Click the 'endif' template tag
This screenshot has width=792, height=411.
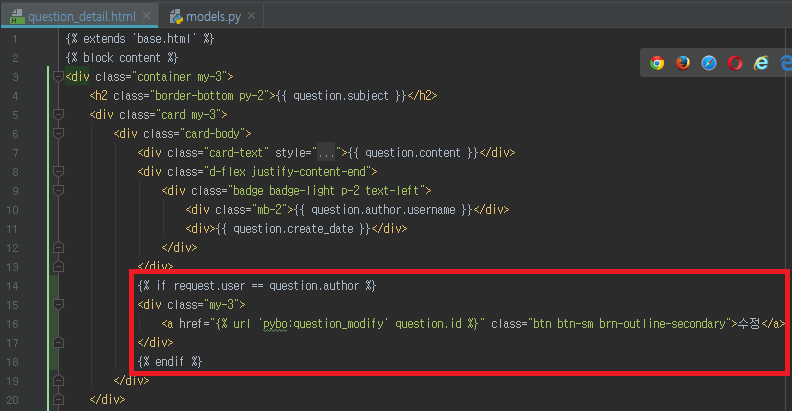[169, 362]
